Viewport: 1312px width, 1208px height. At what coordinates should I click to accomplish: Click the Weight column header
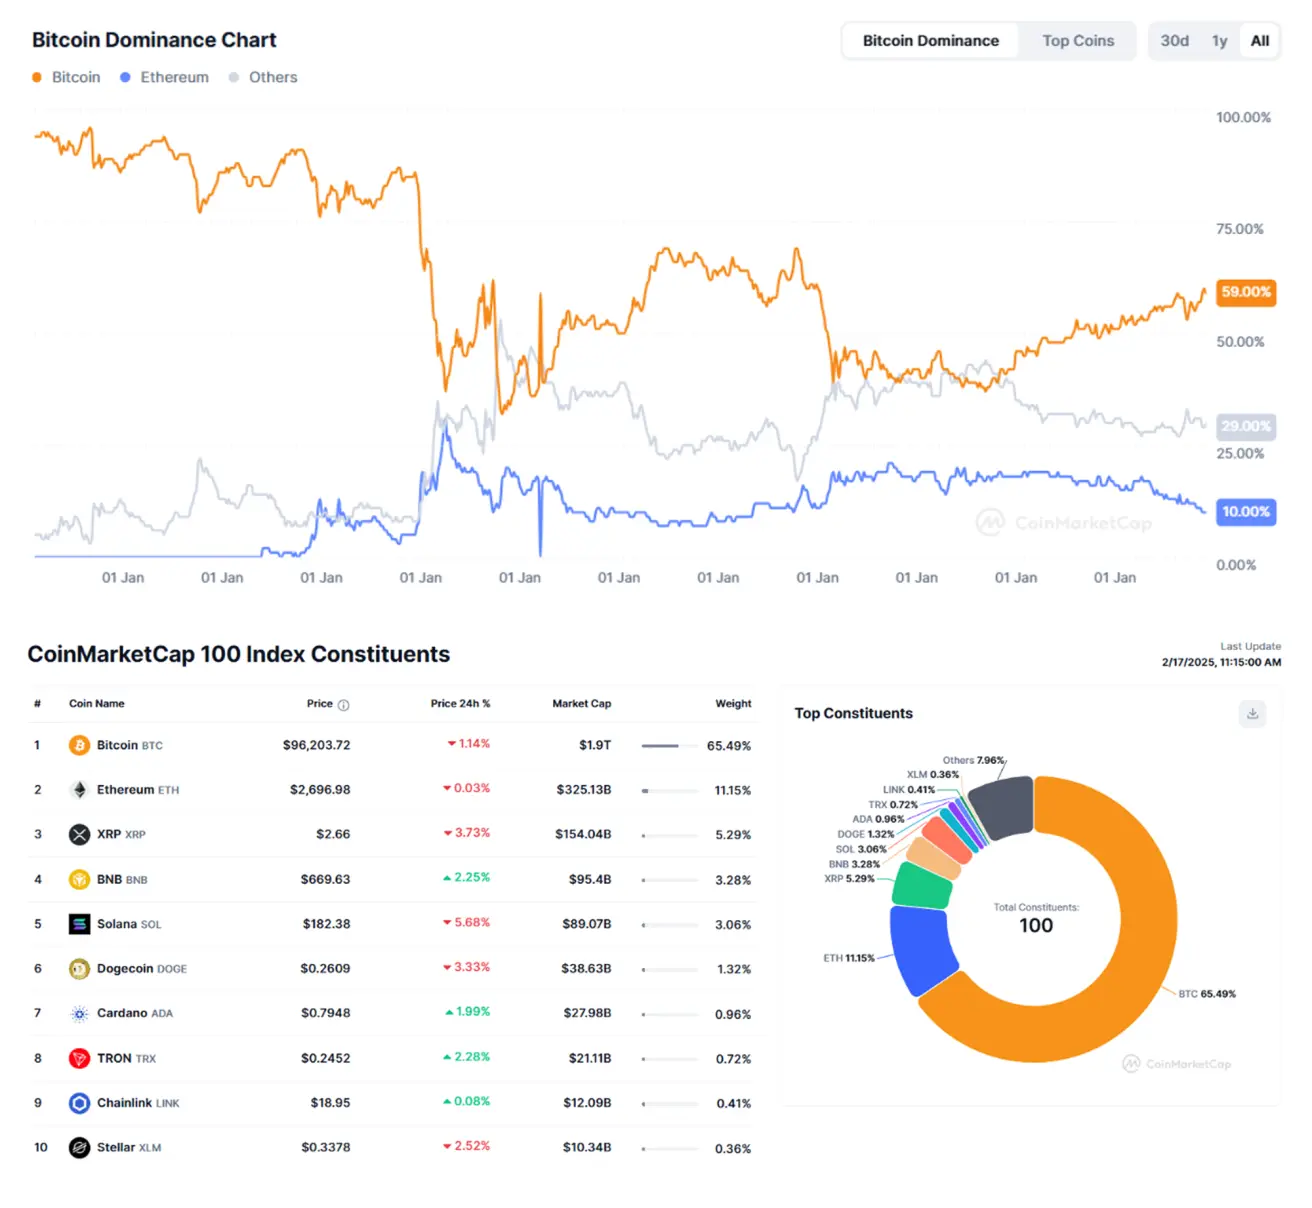click(x=733, y=704)
